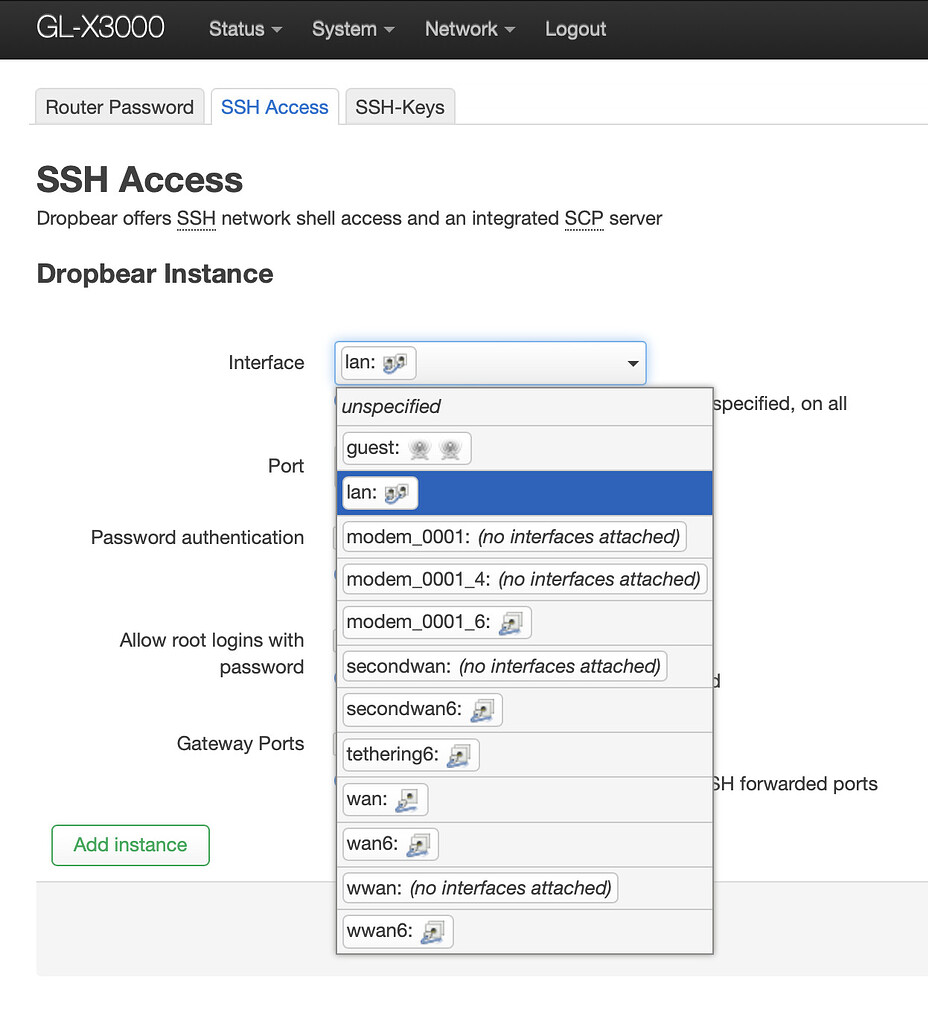The height and width of the screenshot is (1024, 928).
Task: Click the ethernet icon beside tethering6
Action: pyautogui.click(x=459, y=755)
